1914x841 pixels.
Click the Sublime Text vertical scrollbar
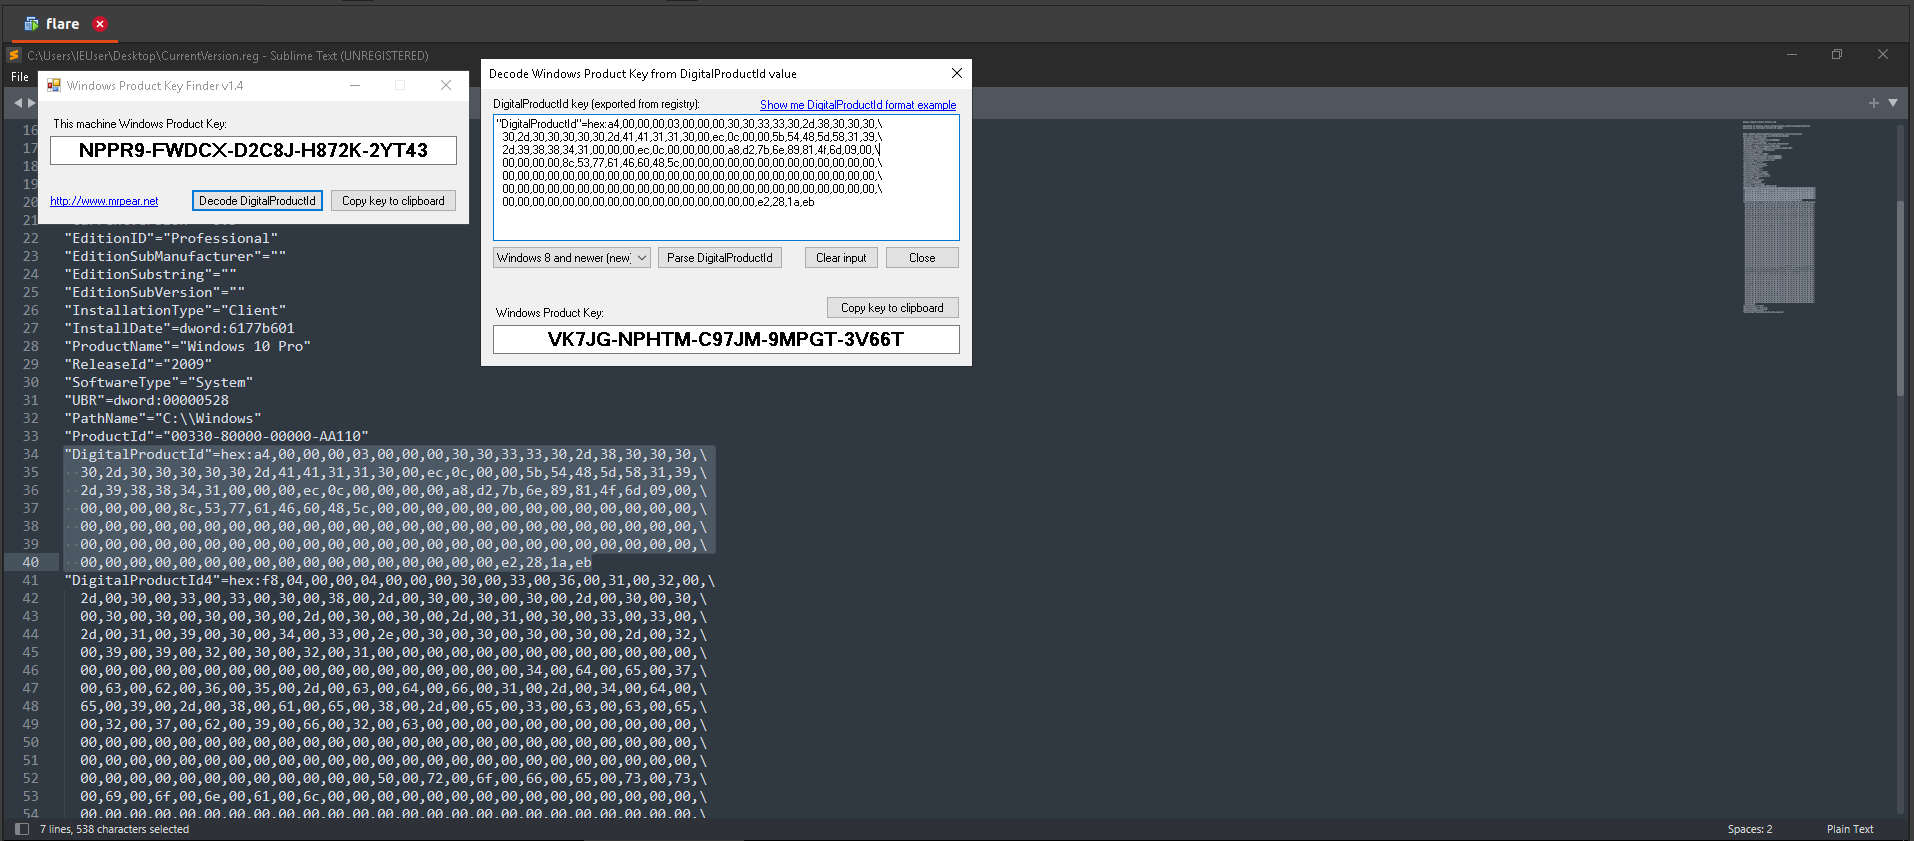[1900, 300]
